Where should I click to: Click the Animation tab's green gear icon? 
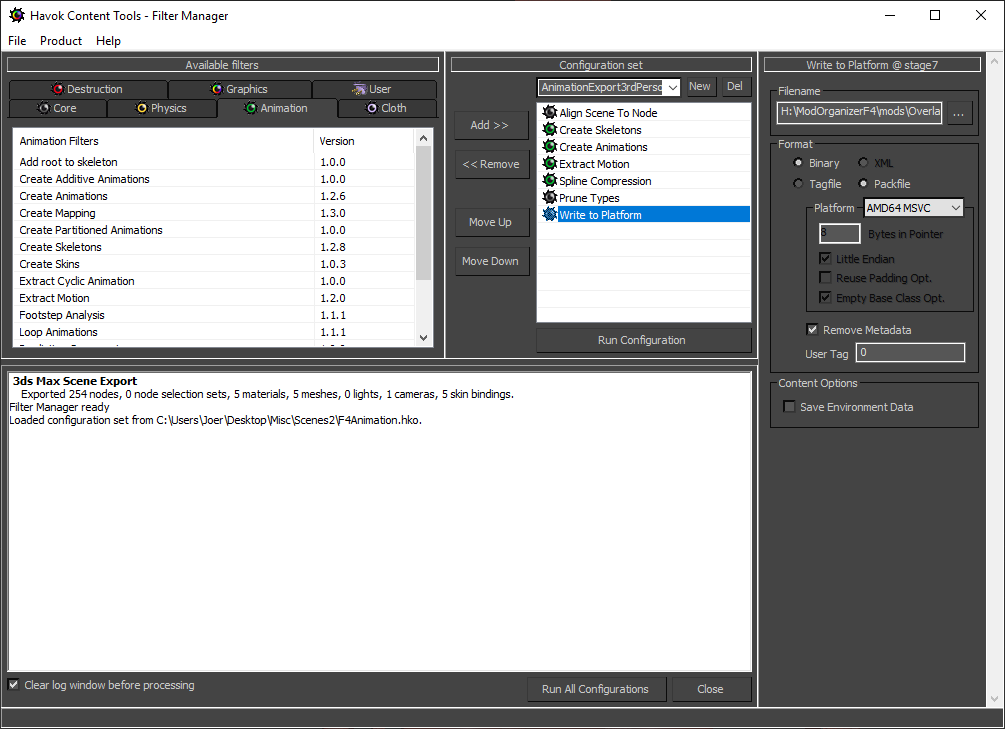point(251,108)
